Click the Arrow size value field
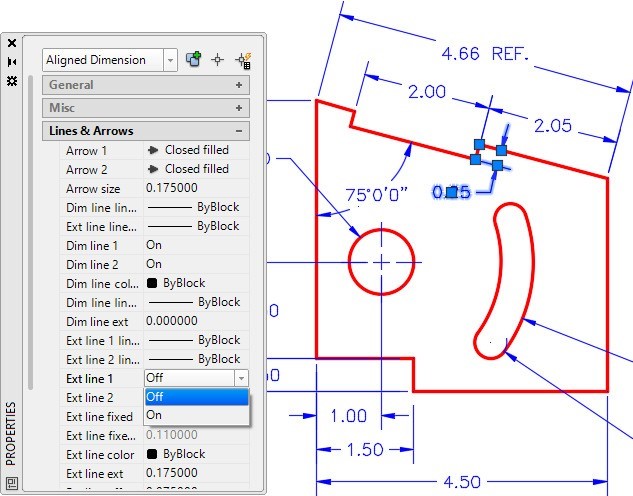The width and height of the screenshot is (633, 496). pyautogui.click(x=195, y=188)
